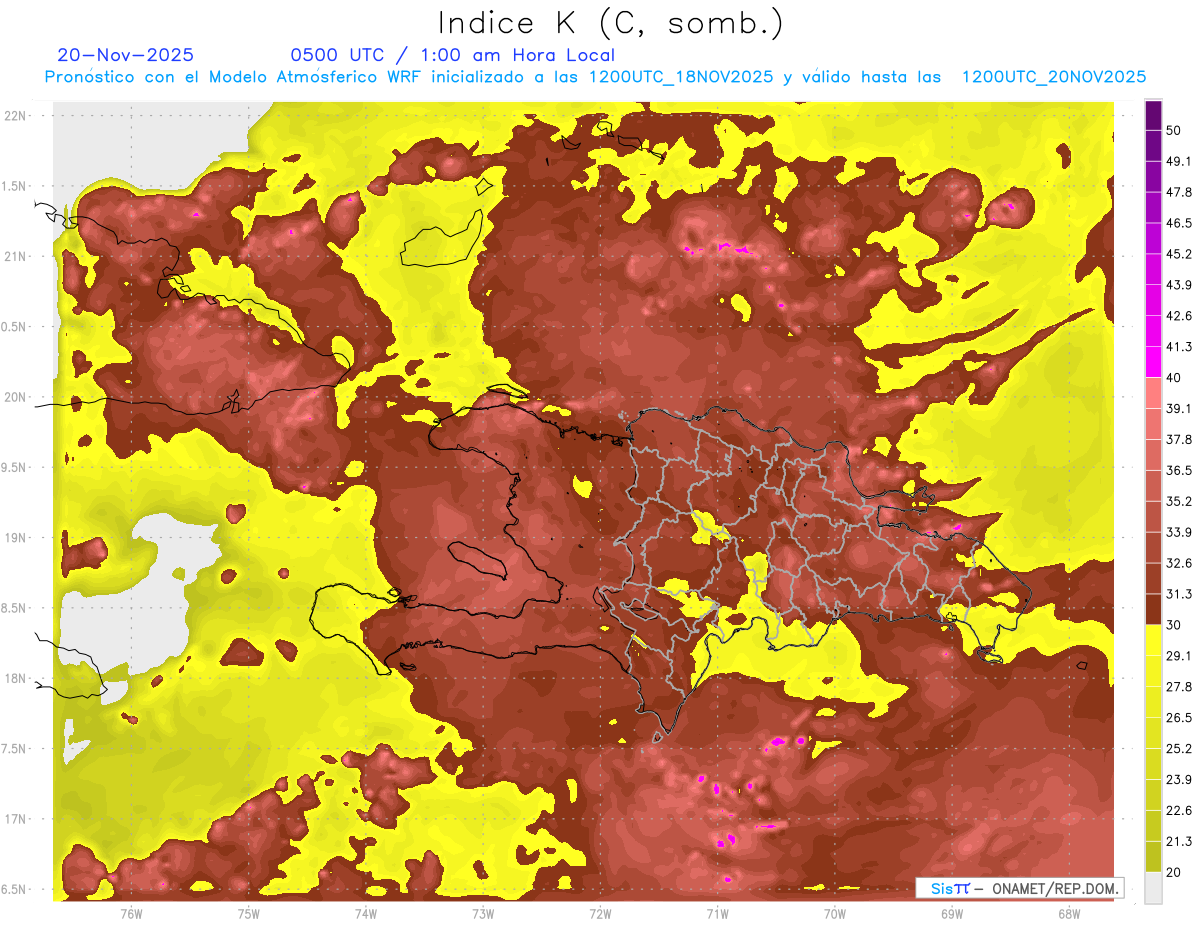Viewport: 1200px width, 927px height.
Task: Click the dark purple swatch above 50
Action: coord(1153,115)
